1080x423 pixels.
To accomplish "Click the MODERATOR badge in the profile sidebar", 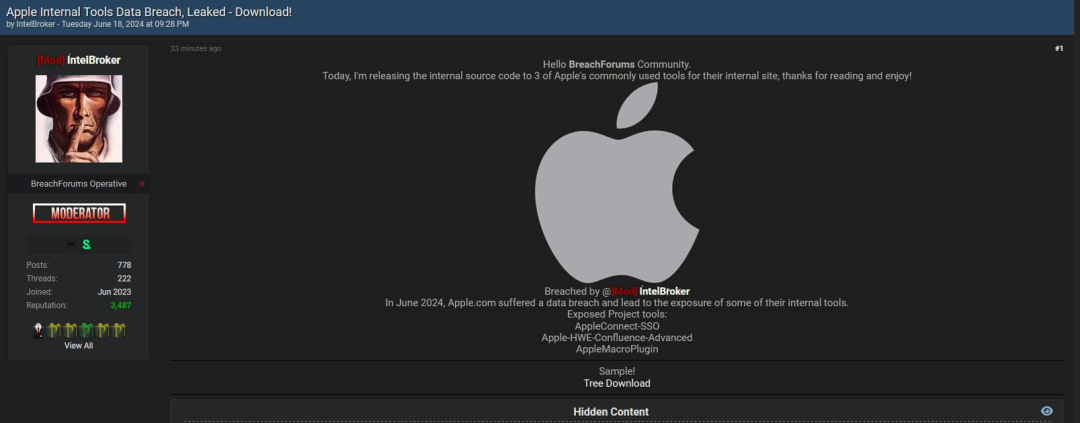I will click(x=79, y=213).
